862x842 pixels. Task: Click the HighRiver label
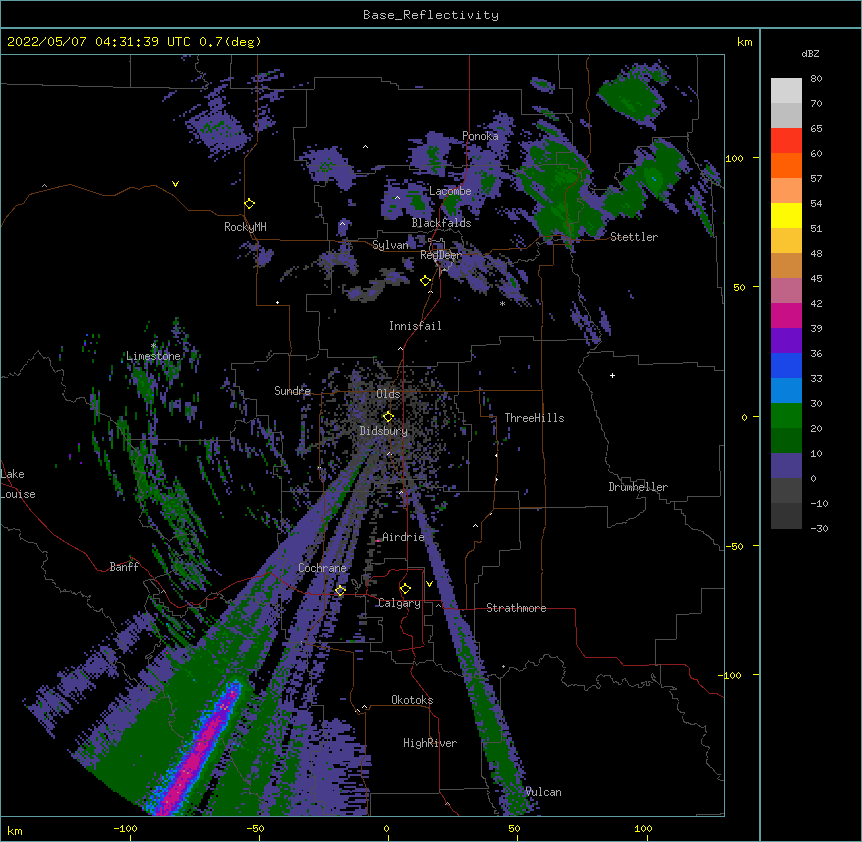pos(430,743)
